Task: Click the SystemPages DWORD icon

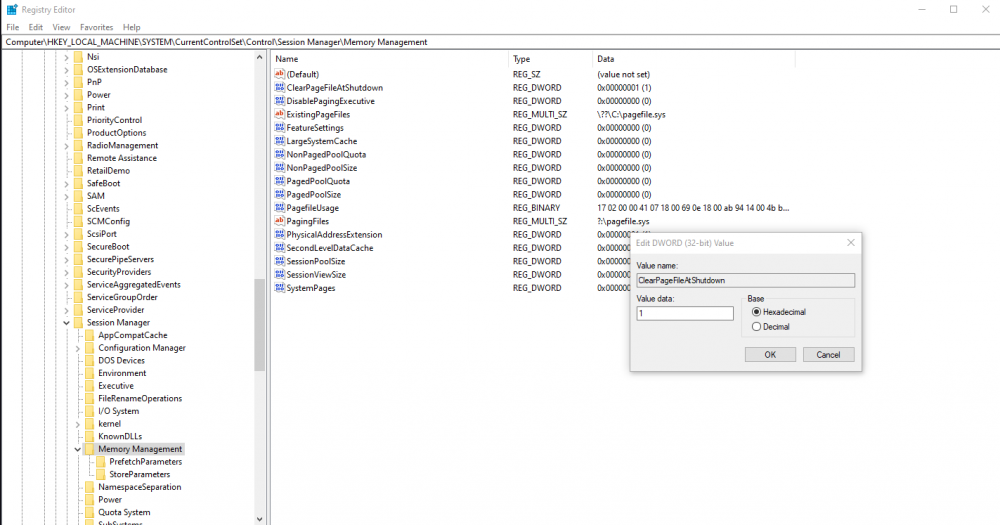Action: [x=279, y=288]
